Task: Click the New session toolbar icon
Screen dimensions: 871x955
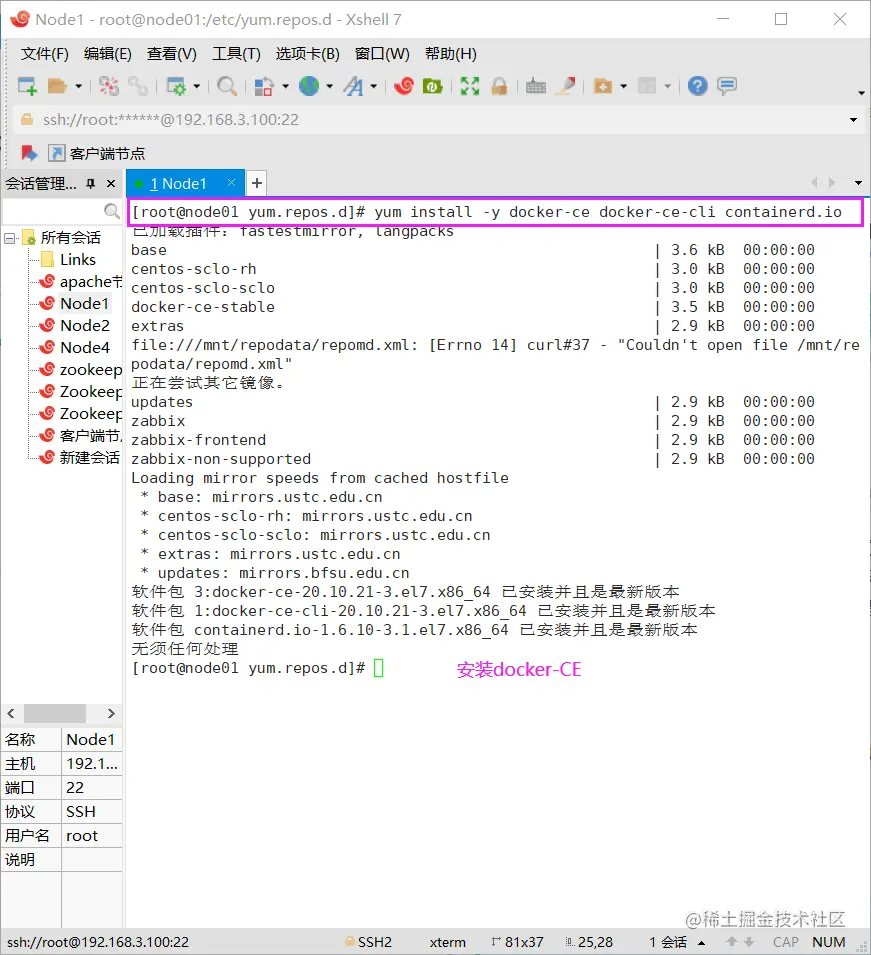Action: point(27,86)
